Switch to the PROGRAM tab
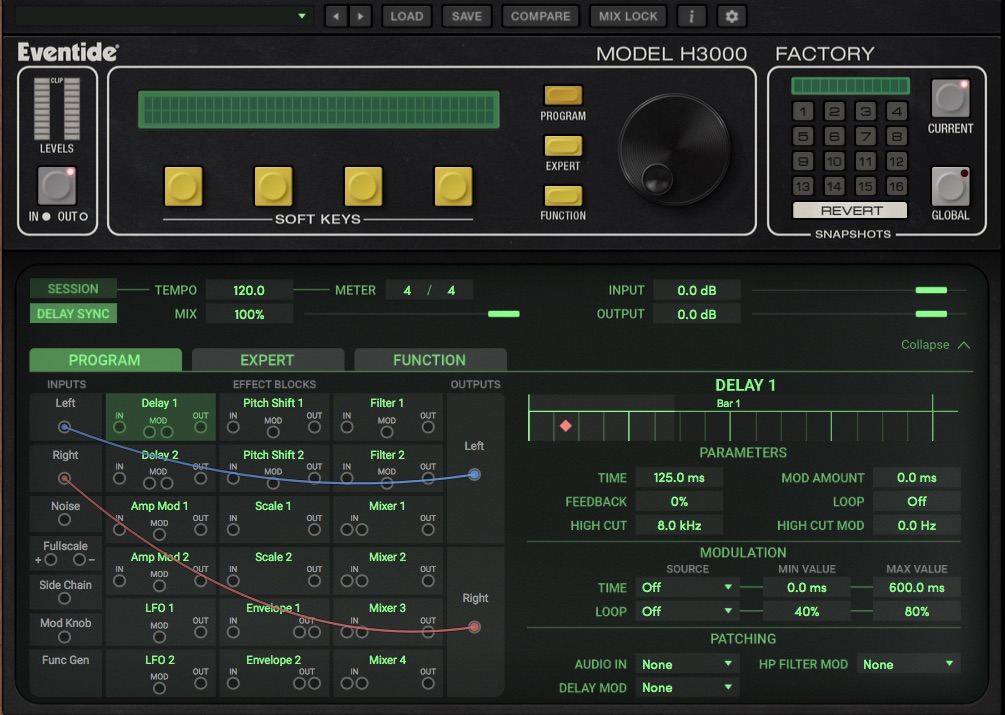 (105, 360)
